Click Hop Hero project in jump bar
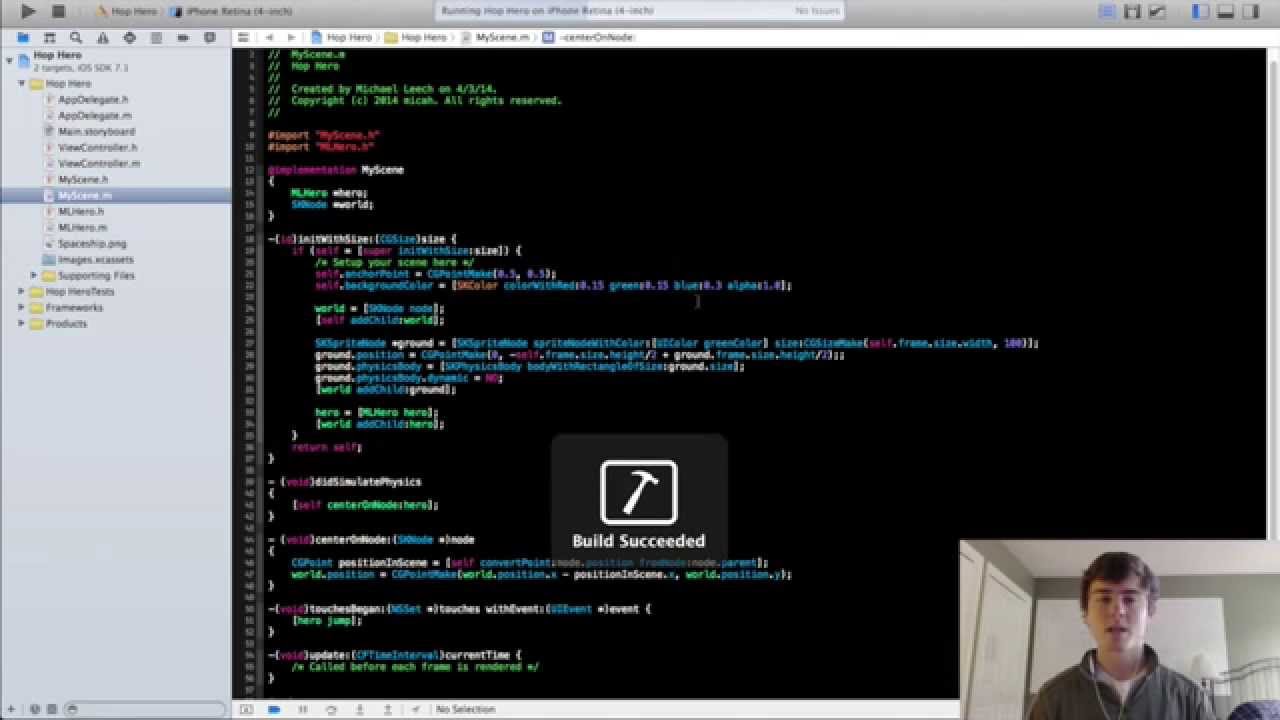The image size is (1280, 720). [x=341, y=37]
